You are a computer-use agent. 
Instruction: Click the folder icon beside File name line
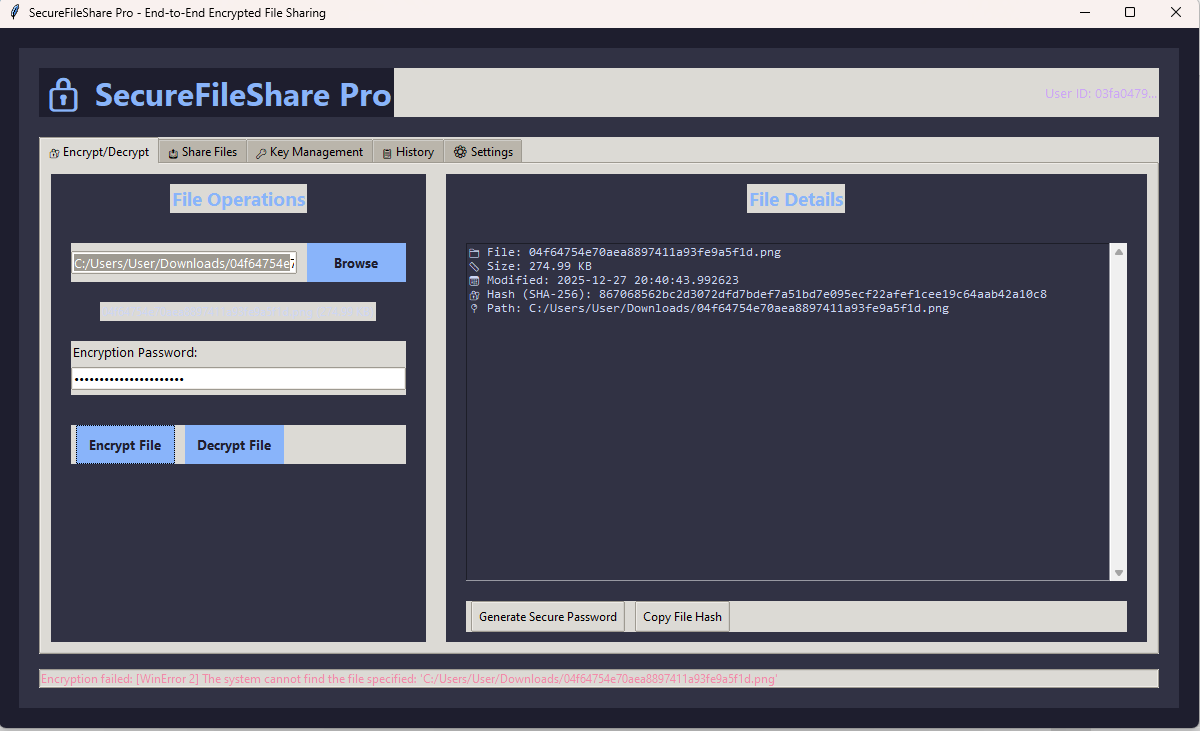[x=474, y=253]
